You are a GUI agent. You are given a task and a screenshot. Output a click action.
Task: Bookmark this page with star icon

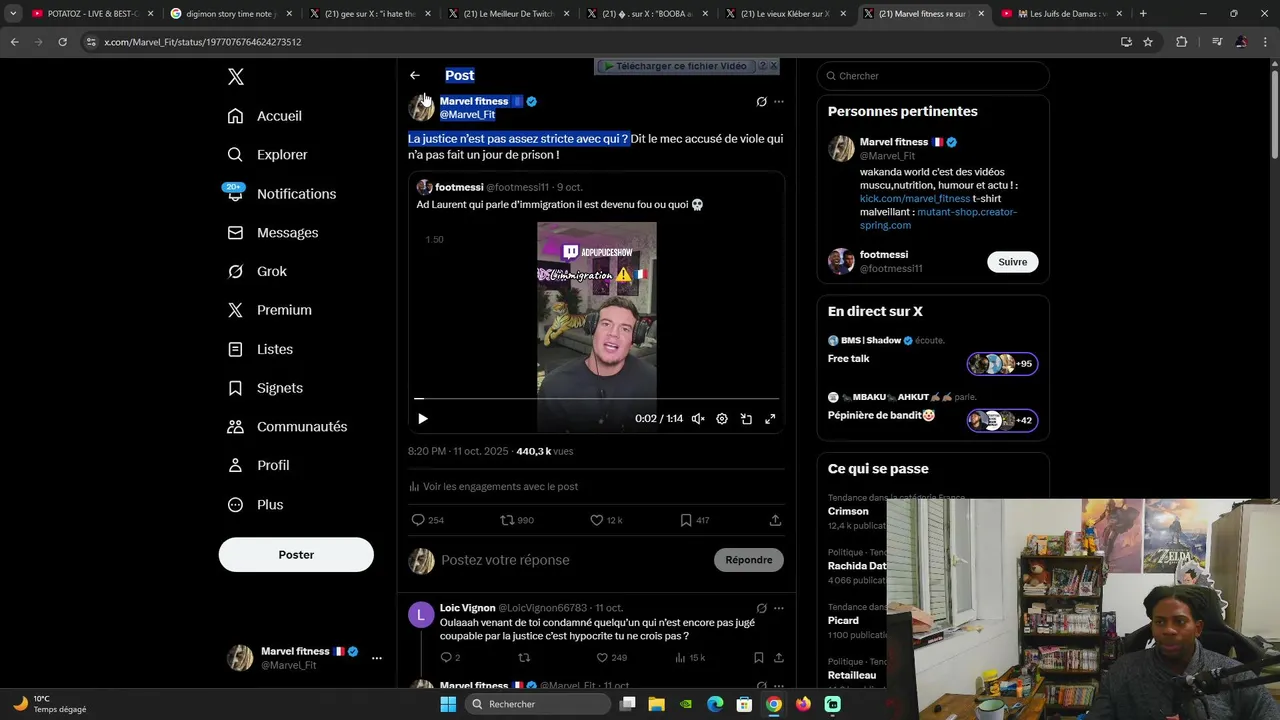point(1148,42)
